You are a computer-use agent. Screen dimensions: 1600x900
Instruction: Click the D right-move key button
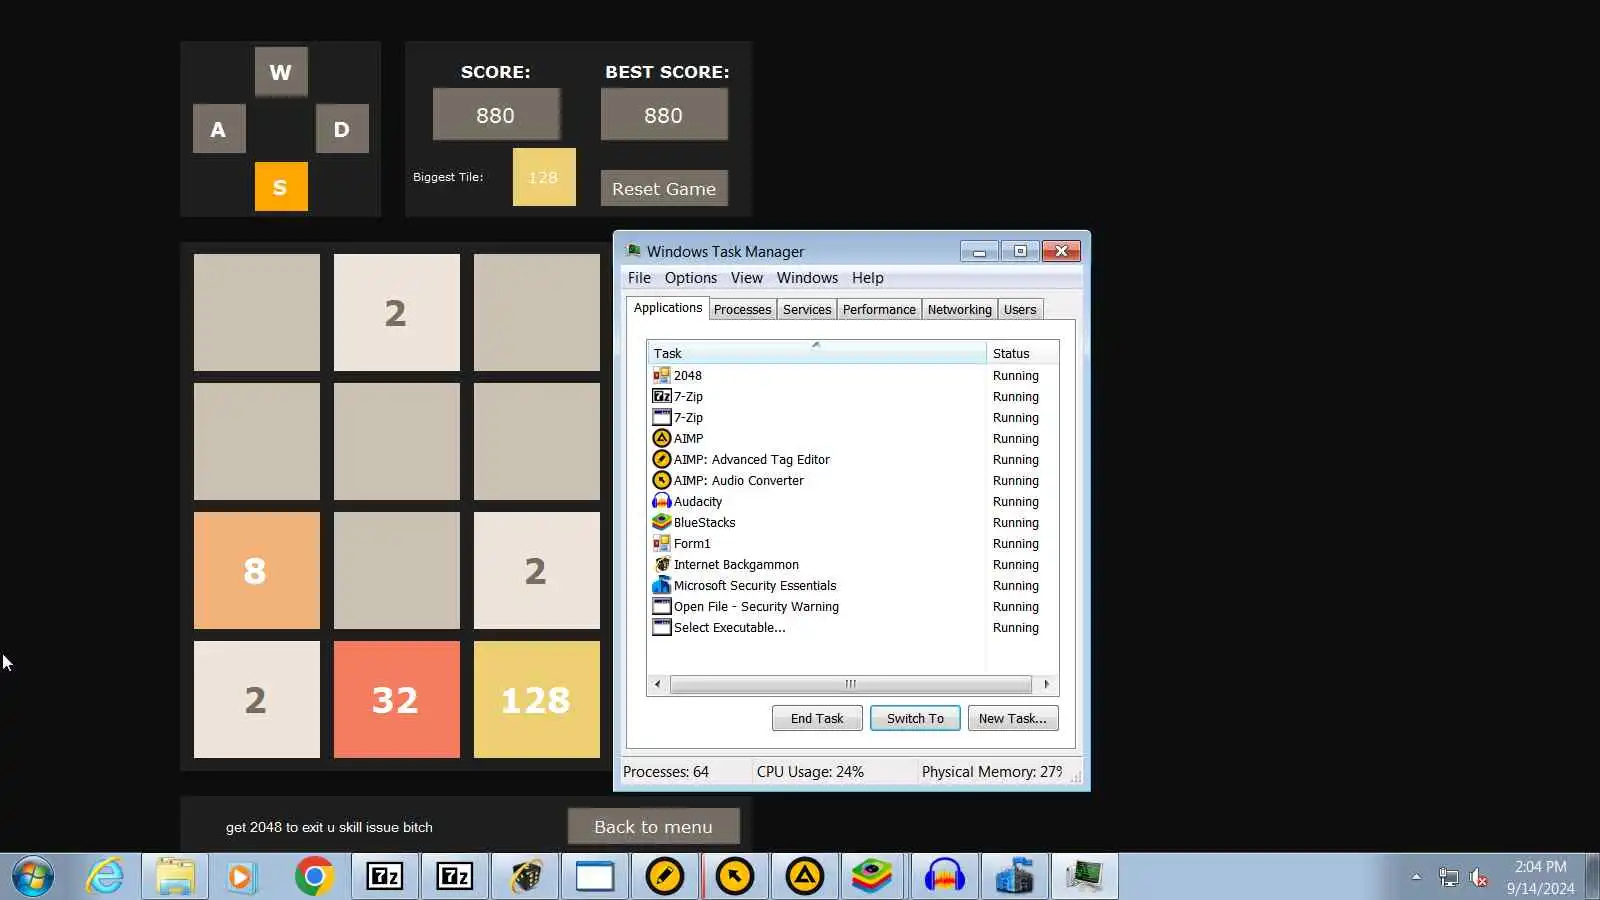[342, 129]
